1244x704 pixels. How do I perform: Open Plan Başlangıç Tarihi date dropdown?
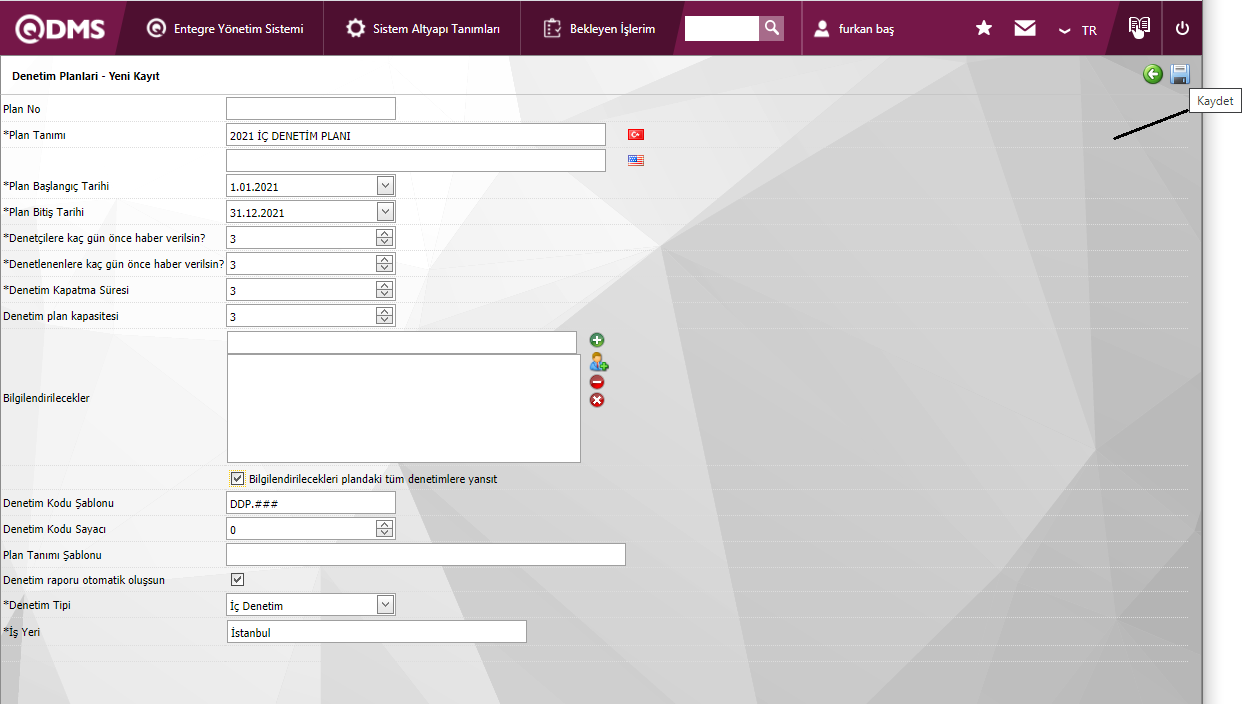click(385, 186)
